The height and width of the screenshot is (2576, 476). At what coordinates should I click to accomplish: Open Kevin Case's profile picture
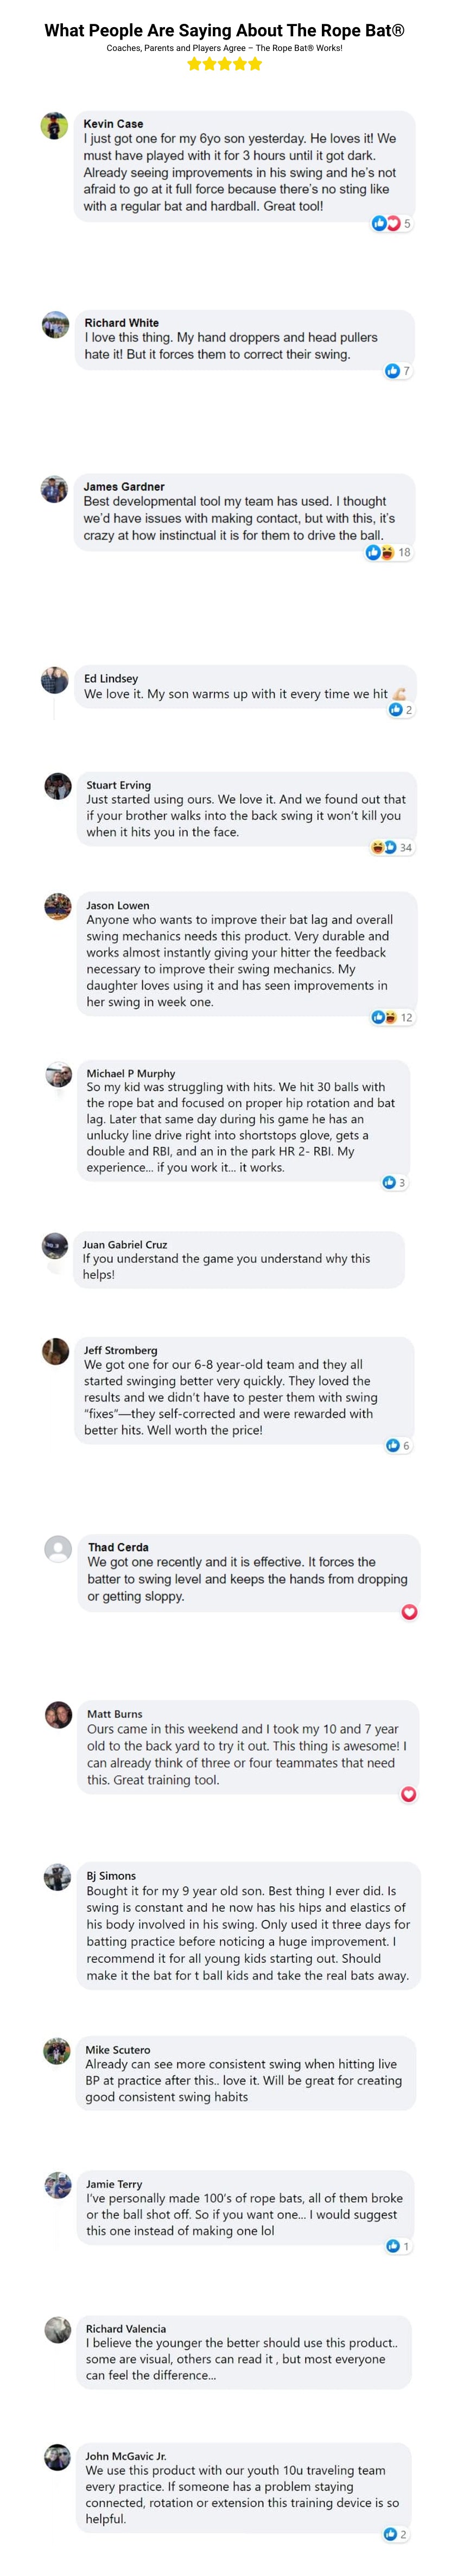54,126
